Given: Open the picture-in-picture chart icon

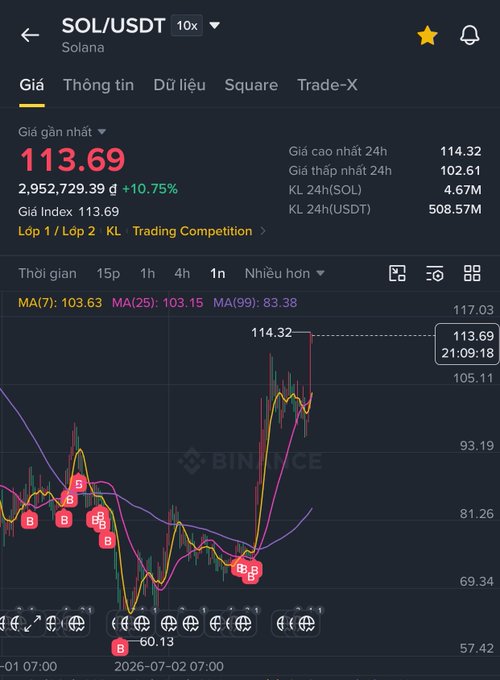Looking at the screenshot, I should click(397, 274).
